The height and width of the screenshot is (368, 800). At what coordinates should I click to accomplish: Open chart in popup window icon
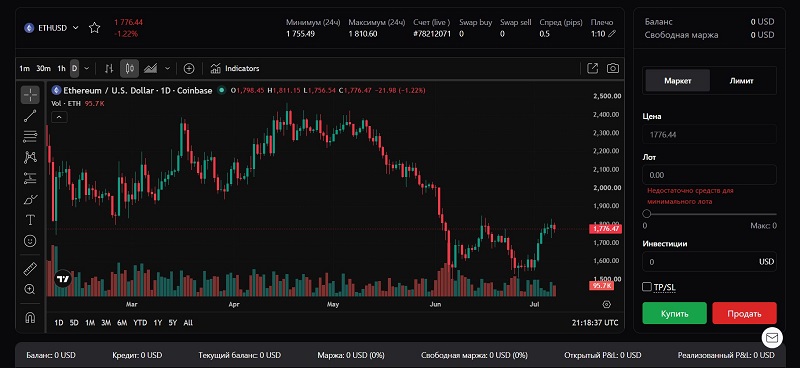pyautogui.click(x=592, y=68)
